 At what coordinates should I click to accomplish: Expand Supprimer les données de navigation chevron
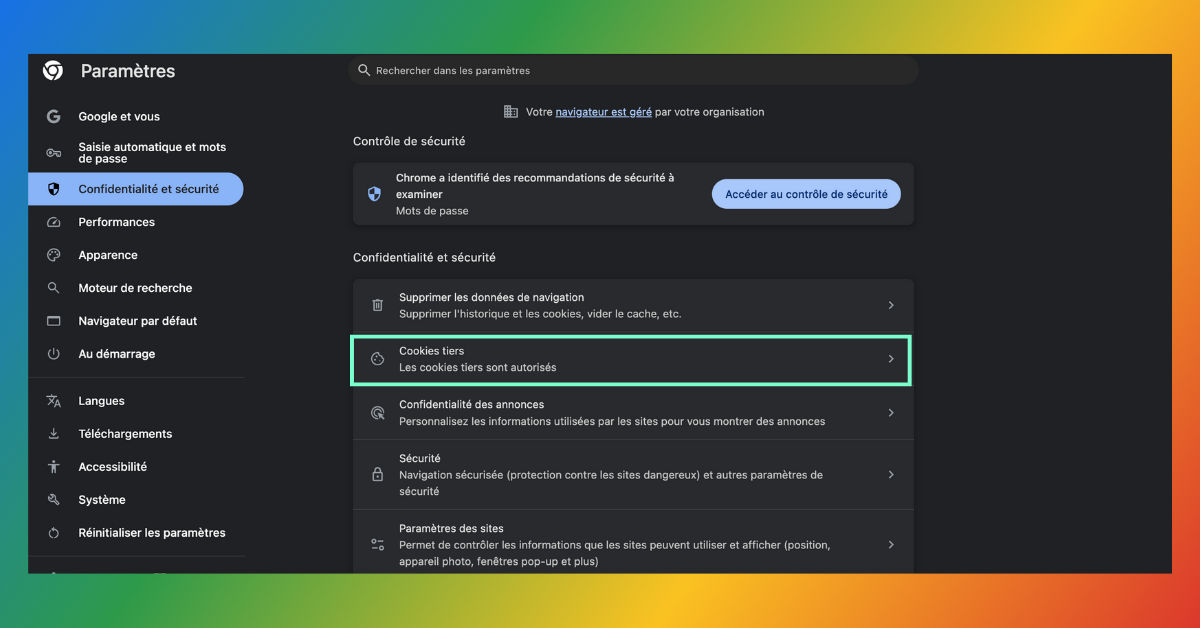(x=891, y=305)
